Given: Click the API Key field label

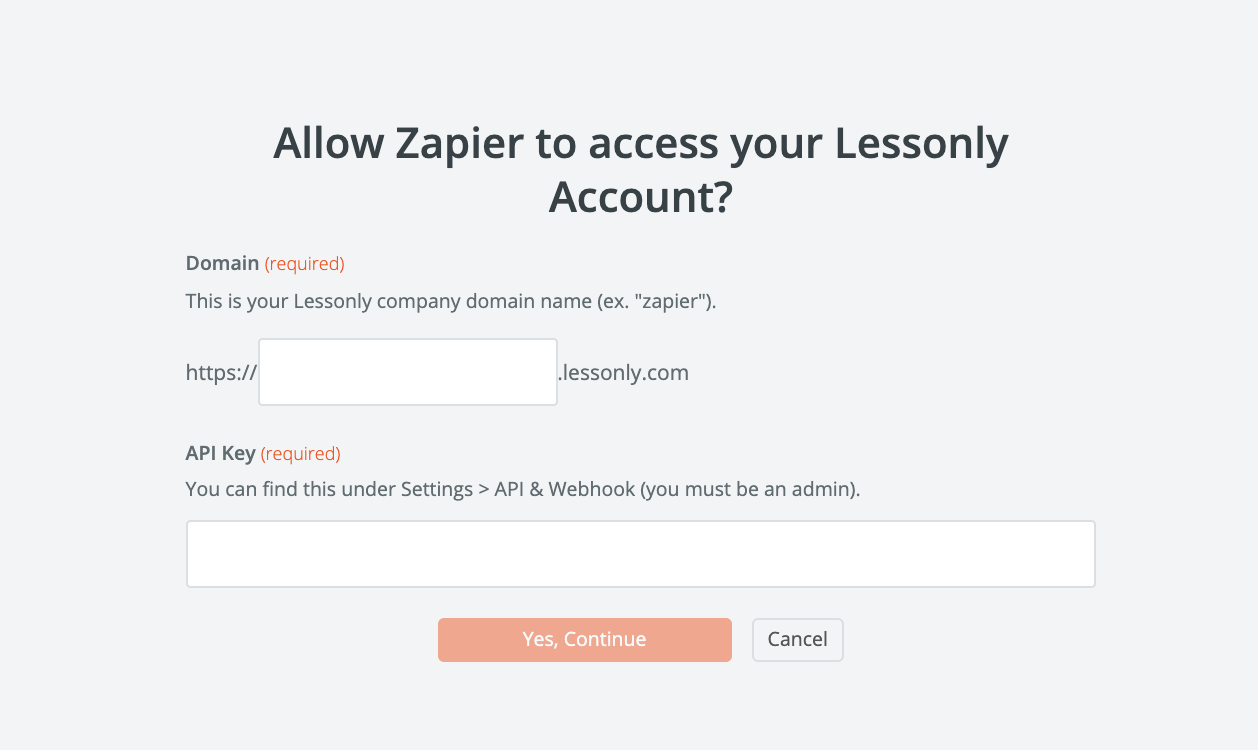Looking at the screenshot, I should pyautogui.click(x=221, y=454).
